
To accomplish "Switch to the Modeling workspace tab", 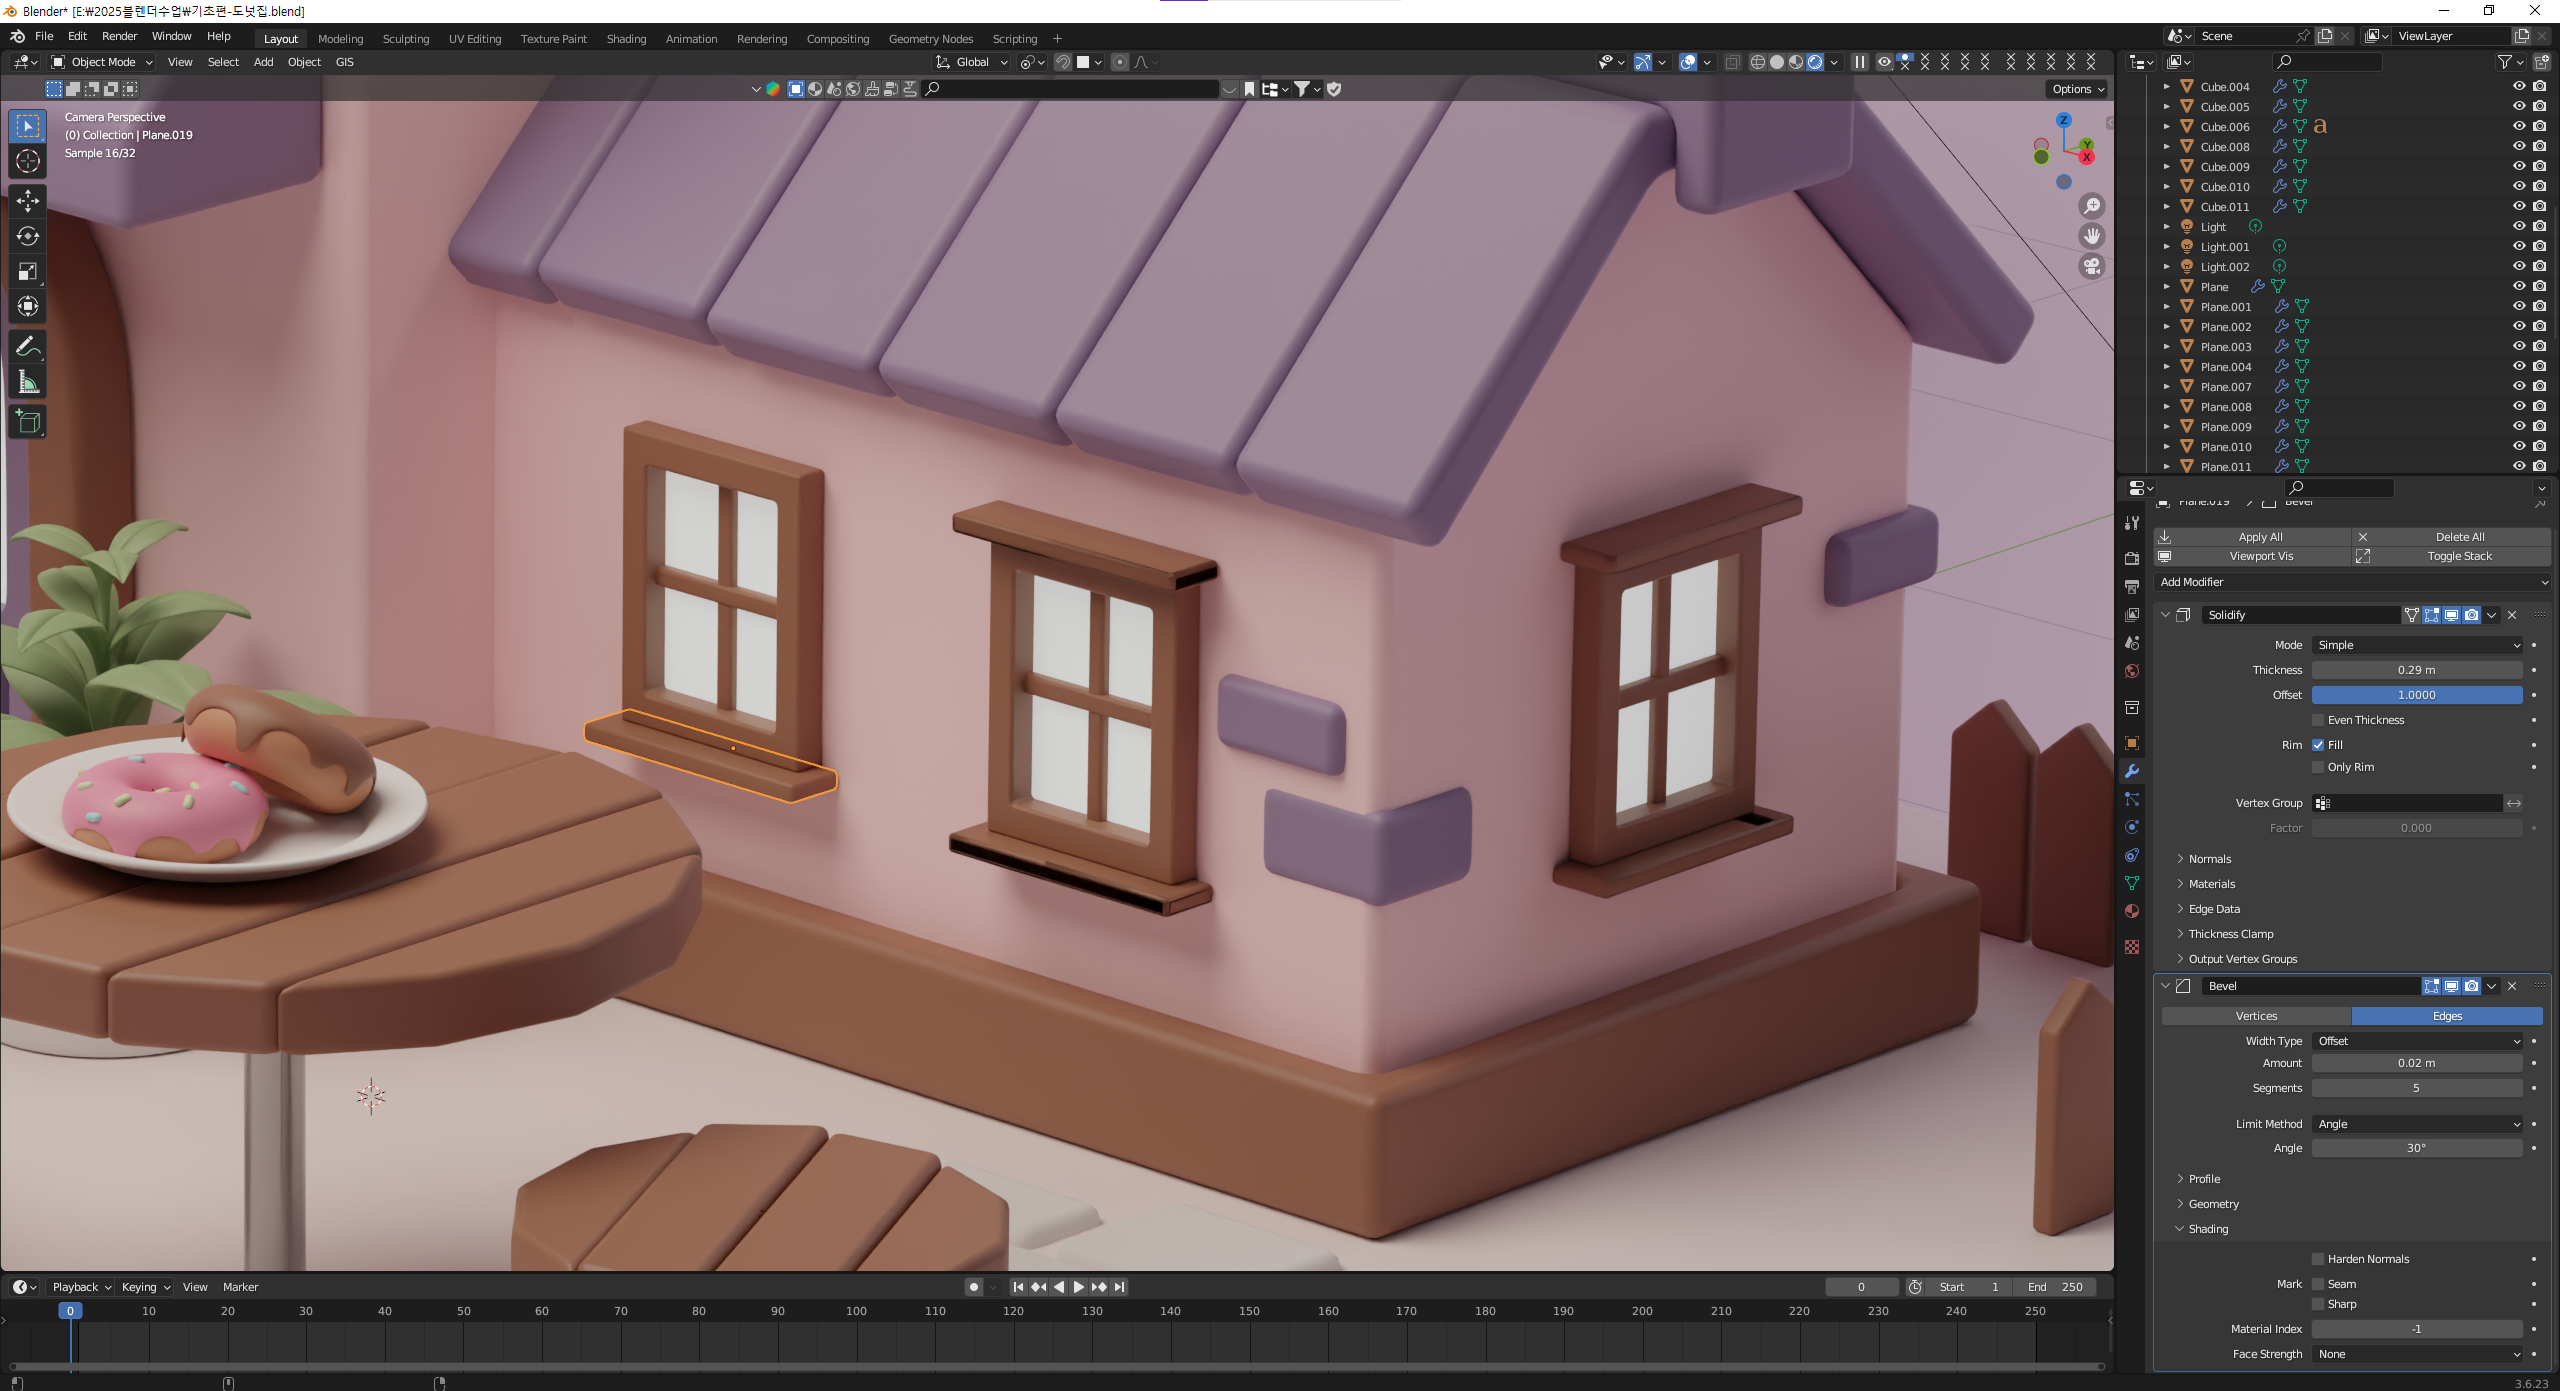I will [340, 39].
